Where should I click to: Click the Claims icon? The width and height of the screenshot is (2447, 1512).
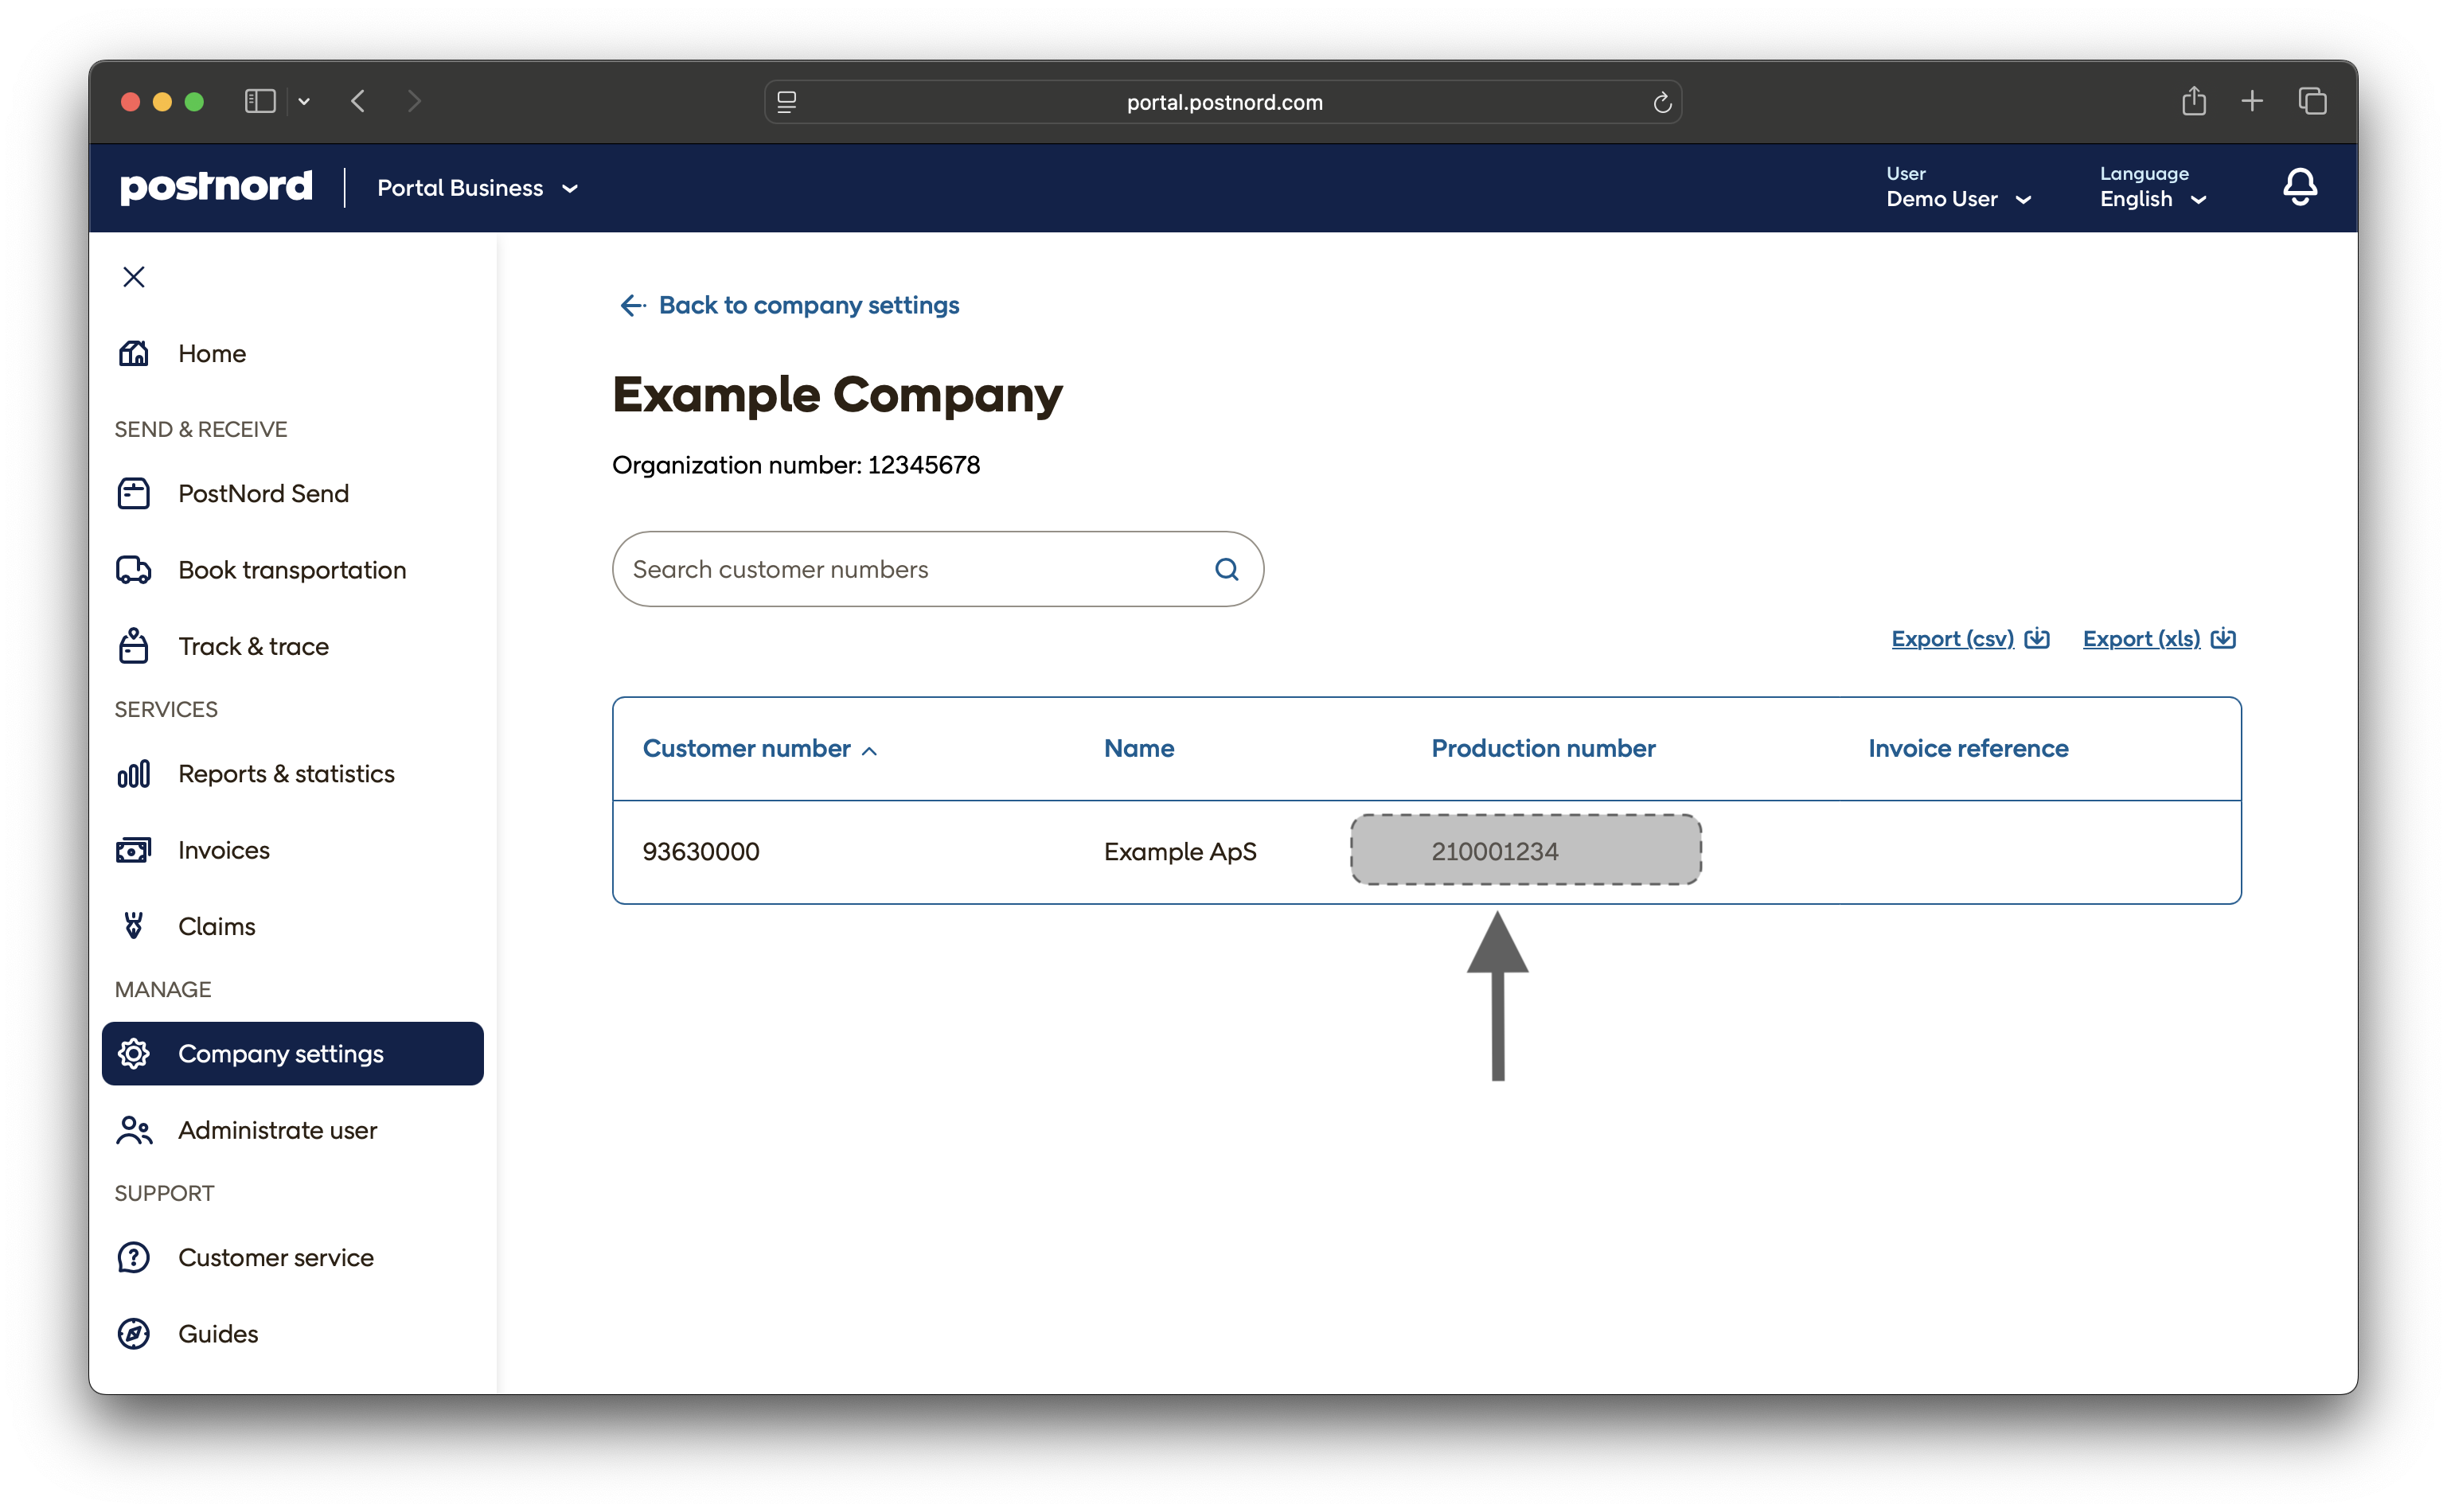pos(134,925)
